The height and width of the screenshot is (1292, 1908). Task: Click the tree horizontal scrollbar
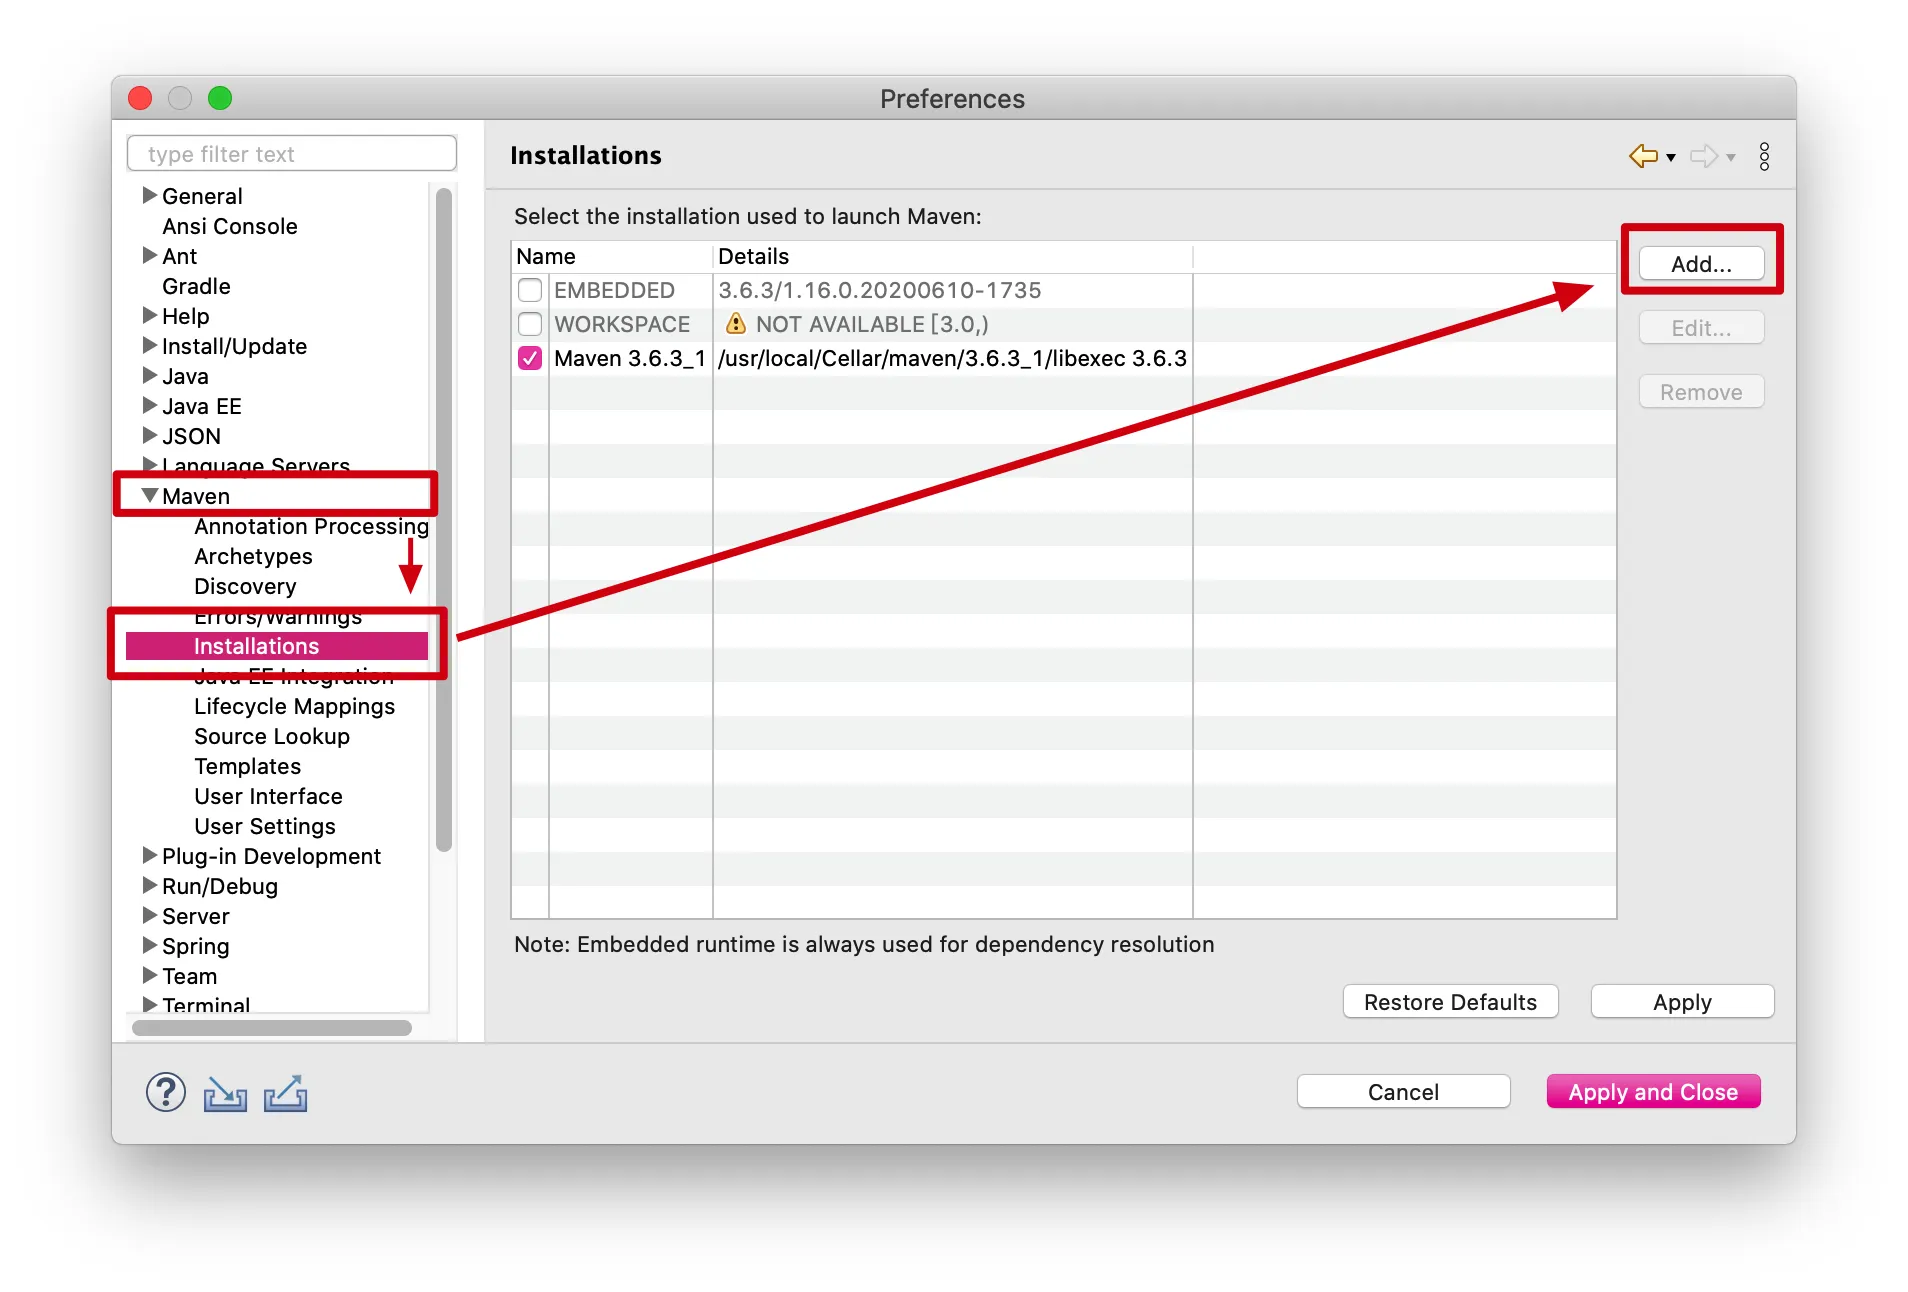(272, 1028)
